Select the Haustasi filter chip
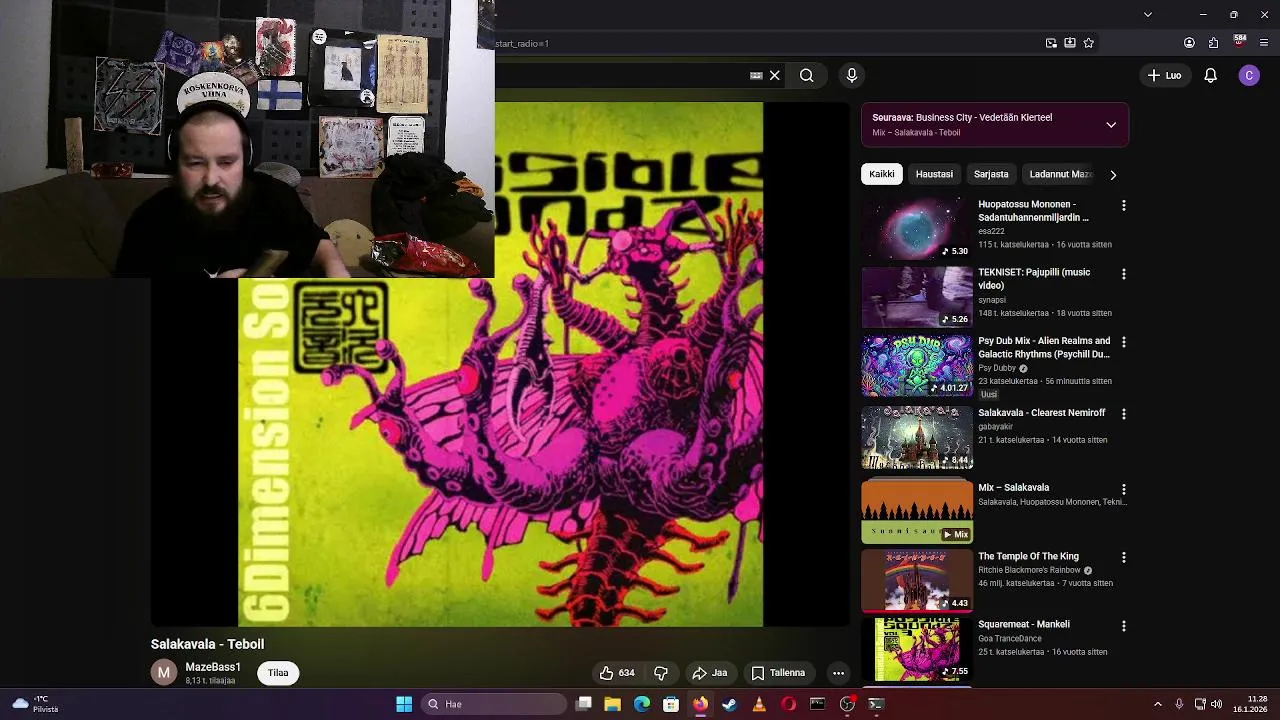 [934, 174]
